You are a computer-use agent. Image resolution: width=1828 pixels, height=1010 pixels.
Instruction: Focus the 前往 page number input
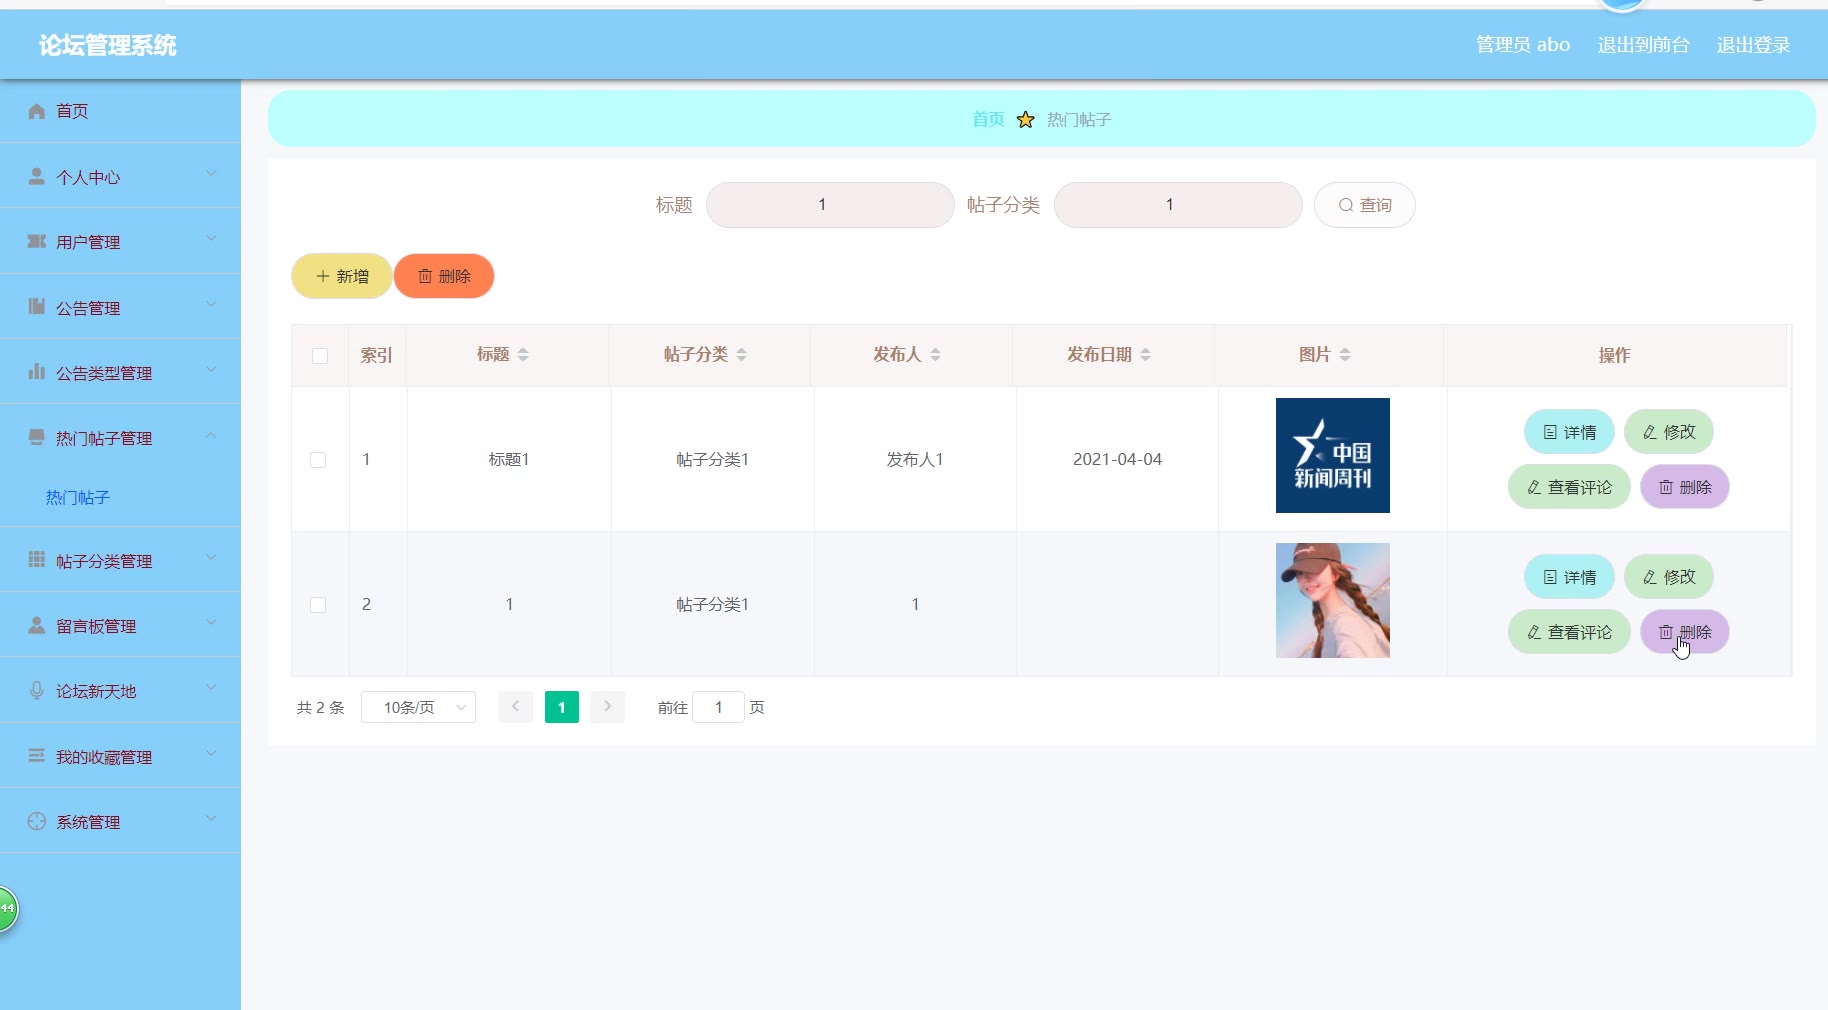point(718,707)
